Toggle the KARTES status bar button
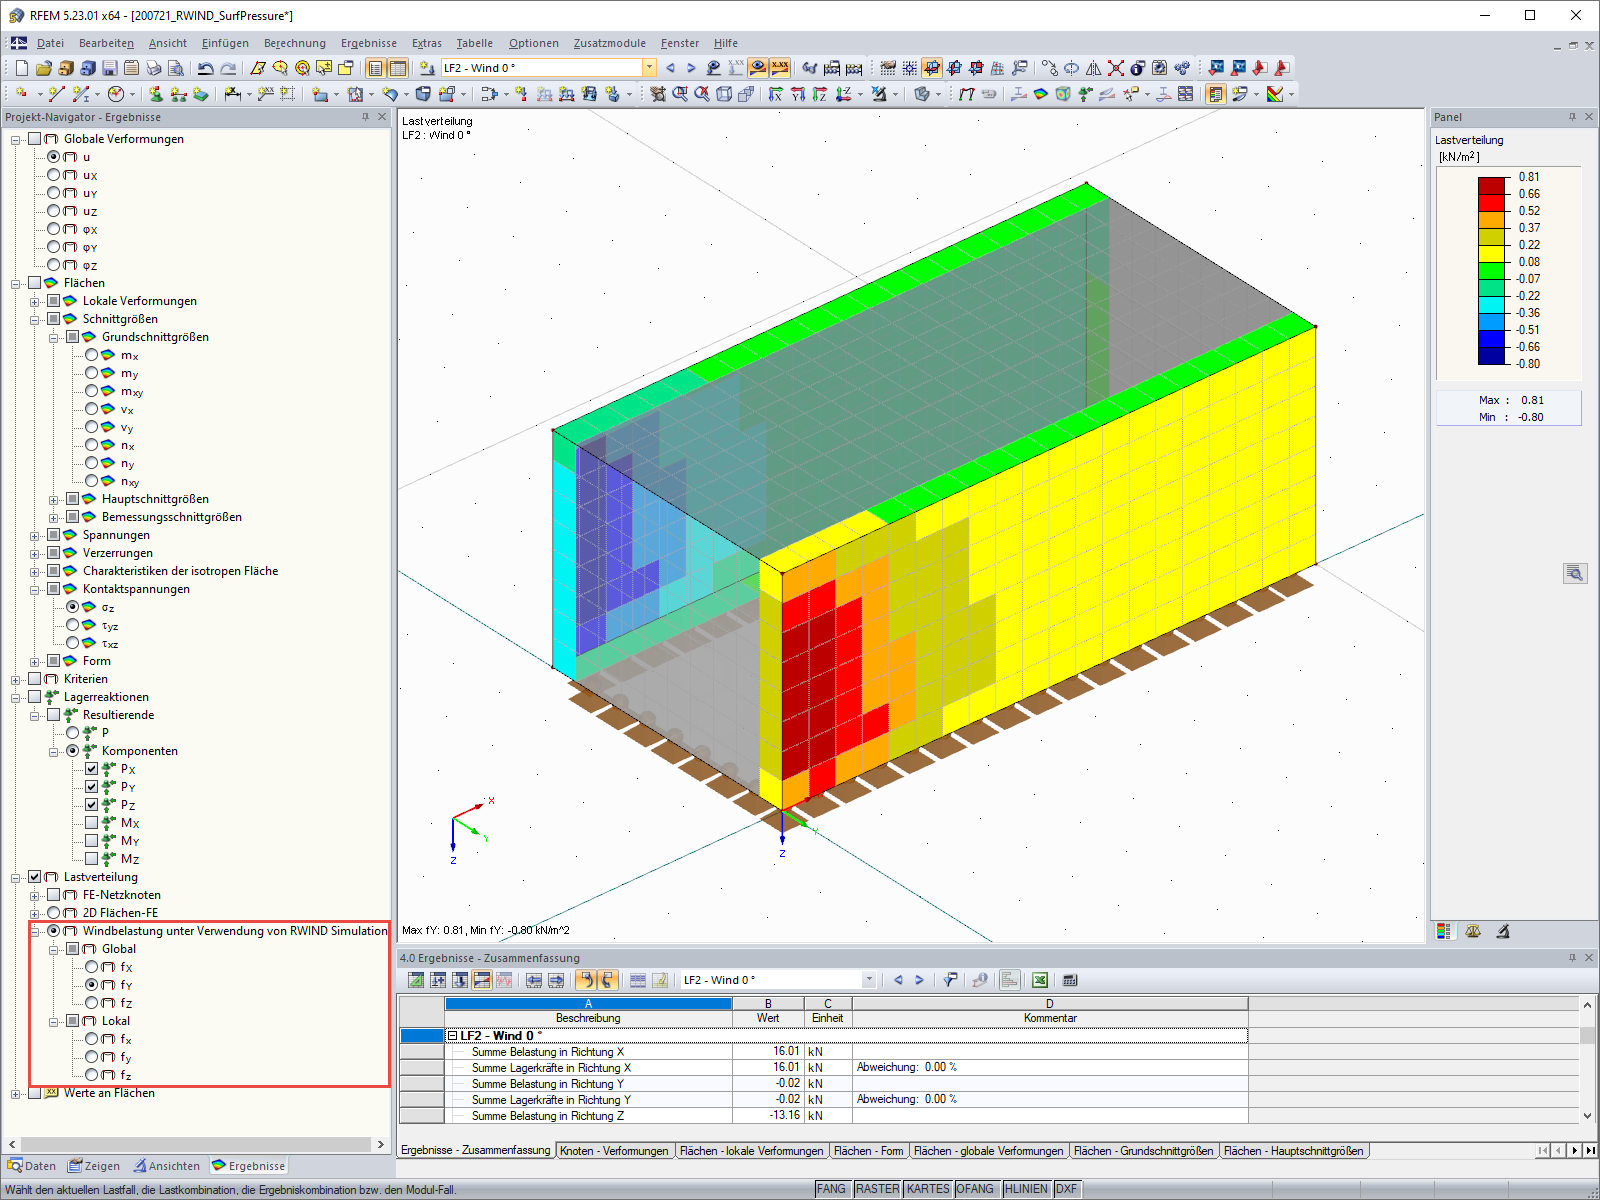 [928, 1189]
